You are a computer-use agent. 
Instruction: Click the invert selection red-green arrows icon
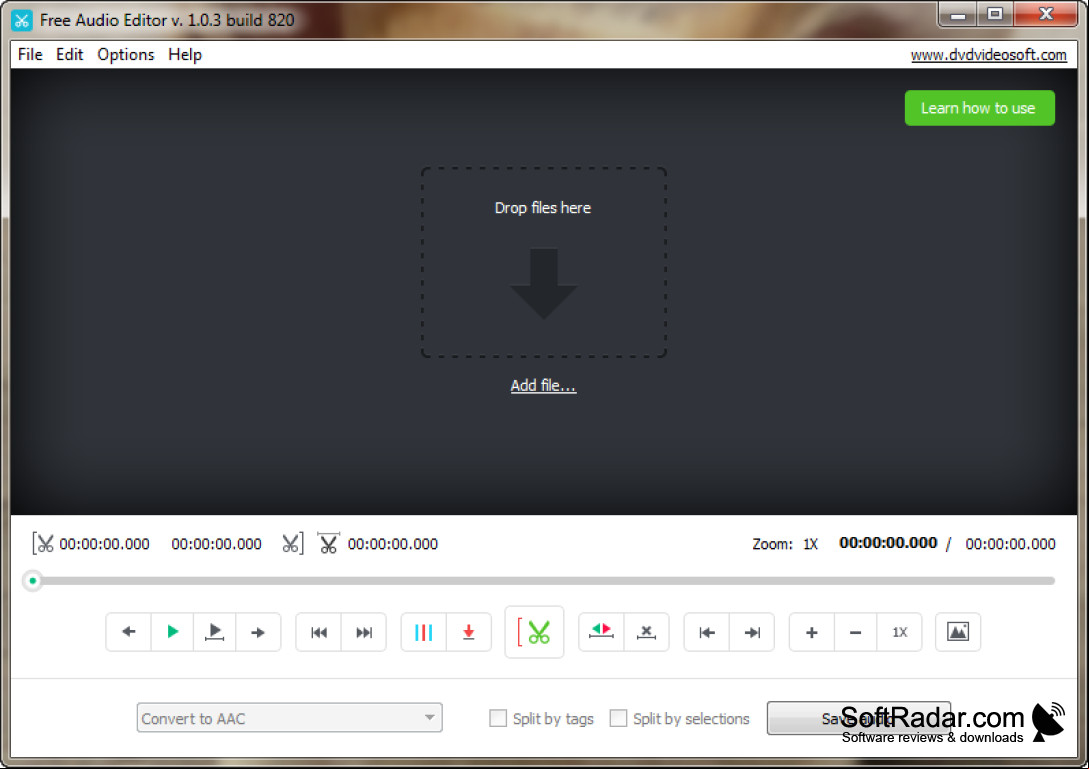(x=601, y=632)
